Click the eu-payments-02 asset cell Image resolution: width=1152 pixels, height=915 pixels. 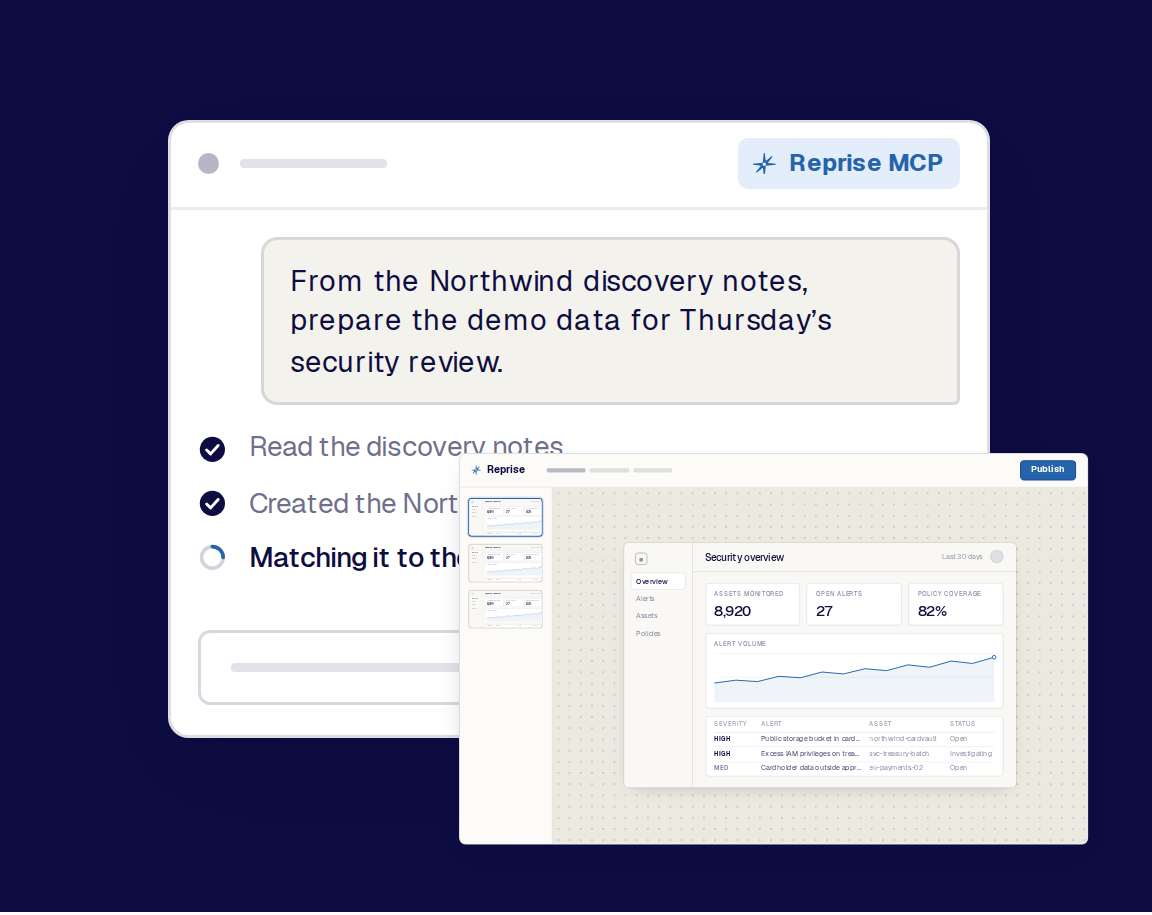coord(896,768)
